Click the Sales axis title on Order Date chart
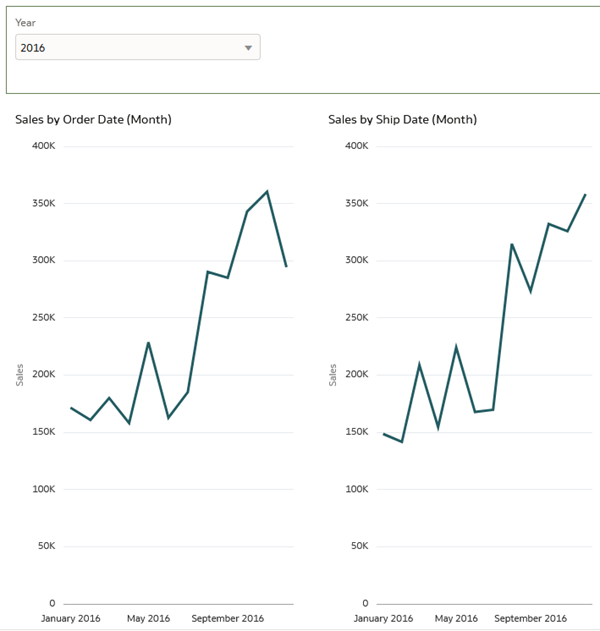This screenshot has height=631, width=600. coord(20,375)
